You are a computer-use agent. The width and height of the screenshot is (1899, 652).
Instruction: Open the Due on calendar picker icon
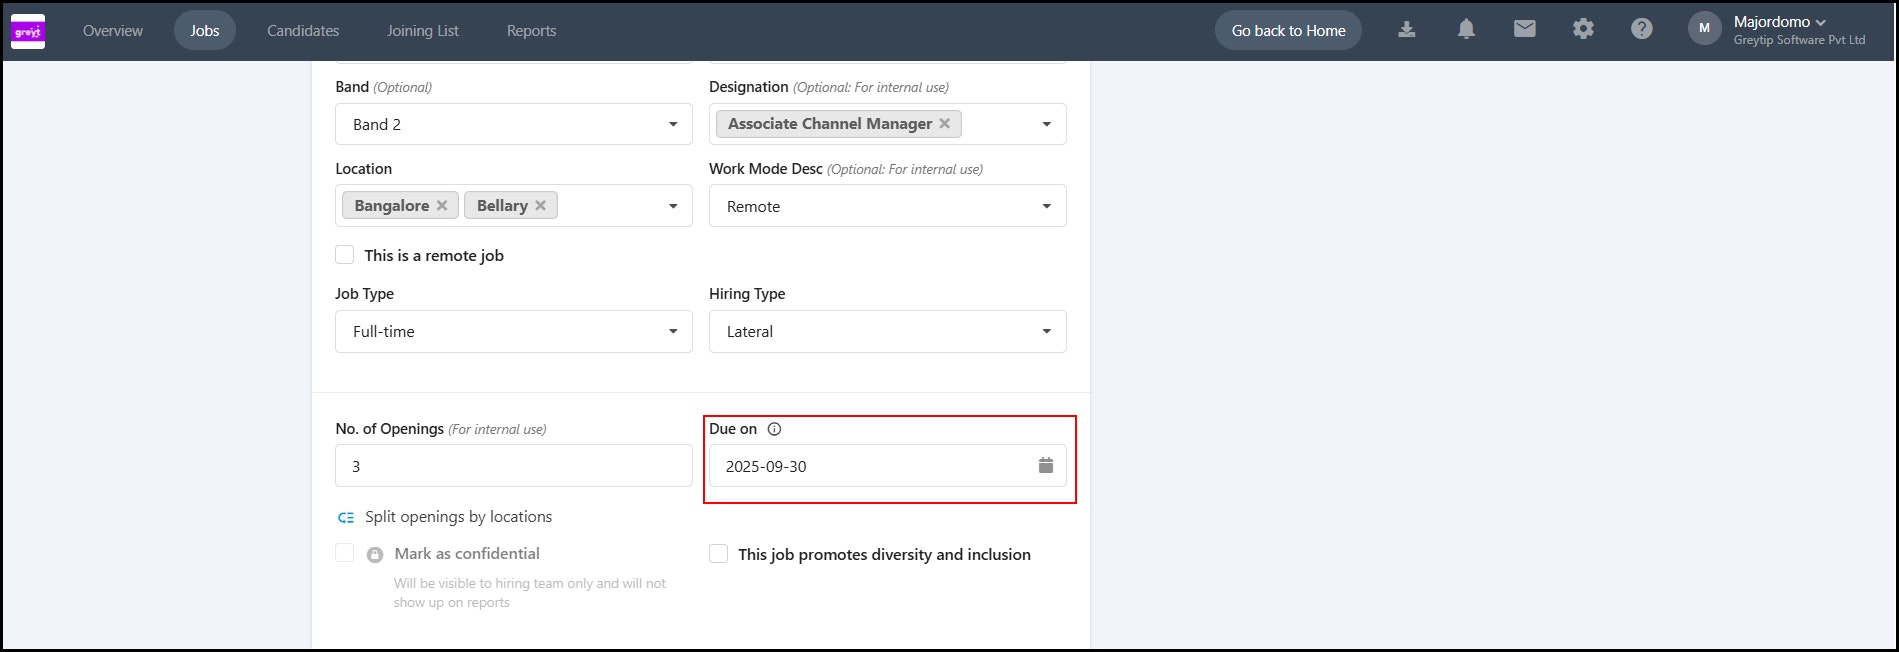[1046, 466]
